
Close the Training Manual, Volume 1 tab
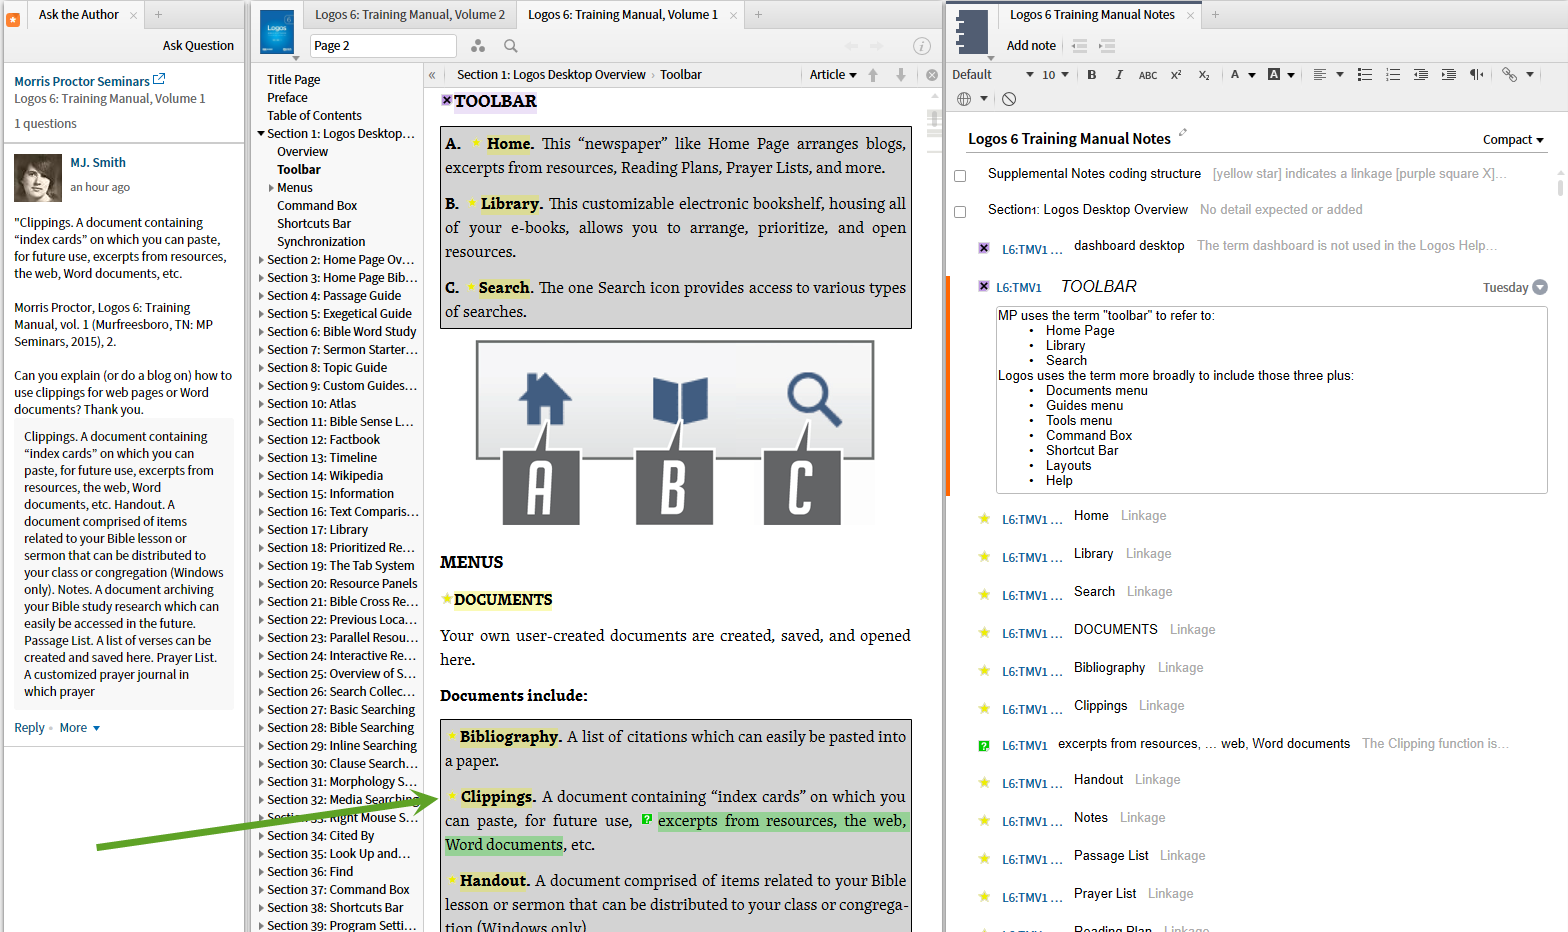734,15
